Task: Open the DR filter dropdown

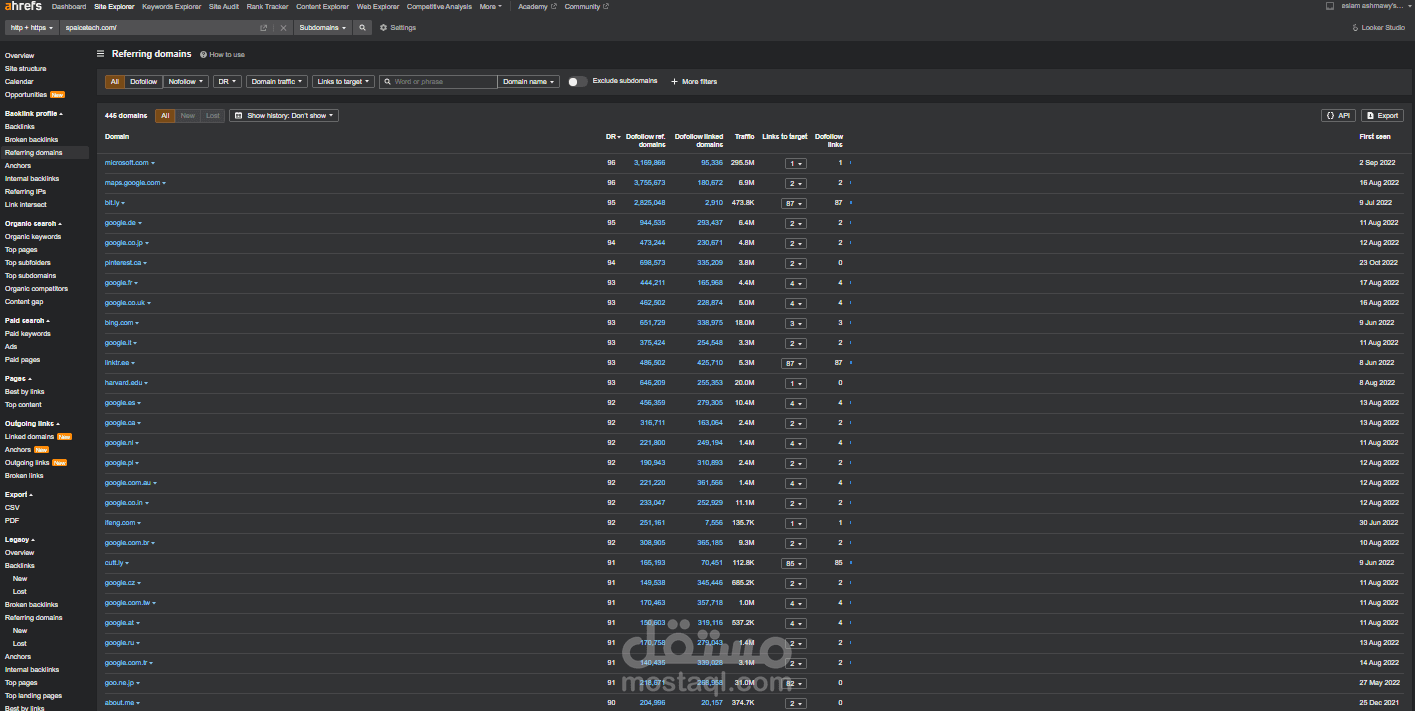Action: [228, 82]
